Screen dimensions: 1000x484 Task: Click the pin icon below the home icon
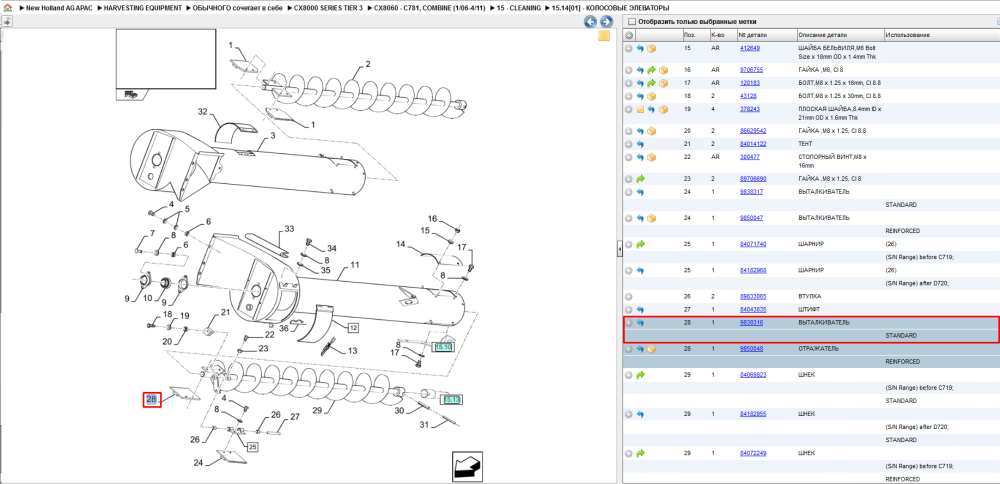coord(6,21)
